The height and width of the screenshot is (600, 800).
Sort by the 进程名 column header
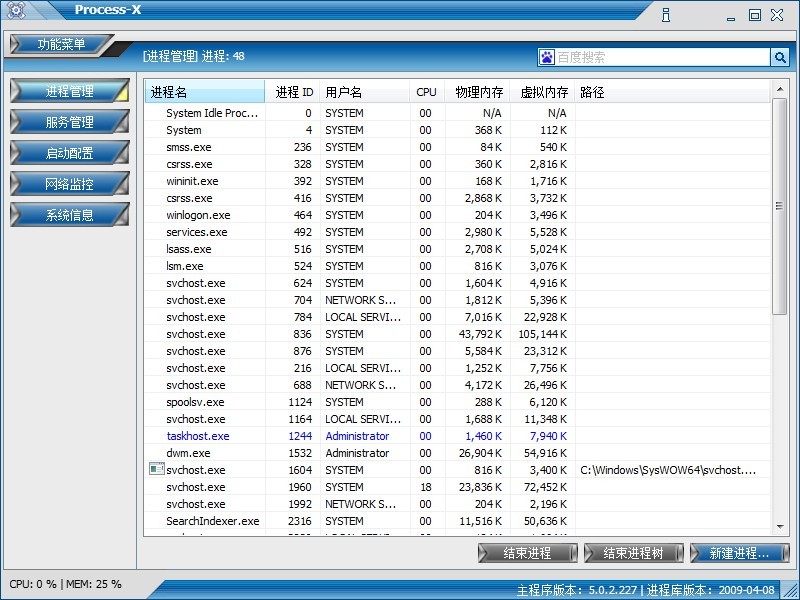pos(204,92)
